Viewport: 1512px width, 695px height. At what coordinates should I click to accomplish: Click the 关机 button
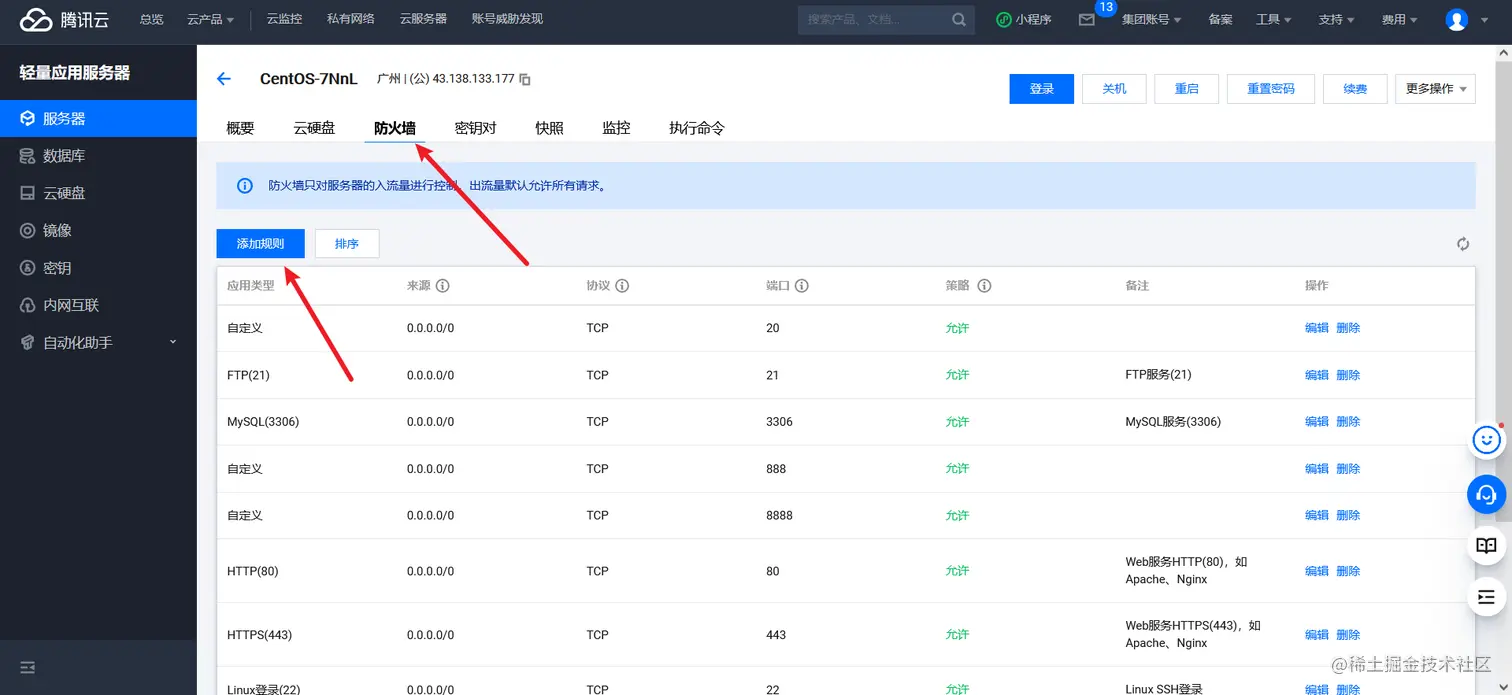click(x=1114, y=89)
